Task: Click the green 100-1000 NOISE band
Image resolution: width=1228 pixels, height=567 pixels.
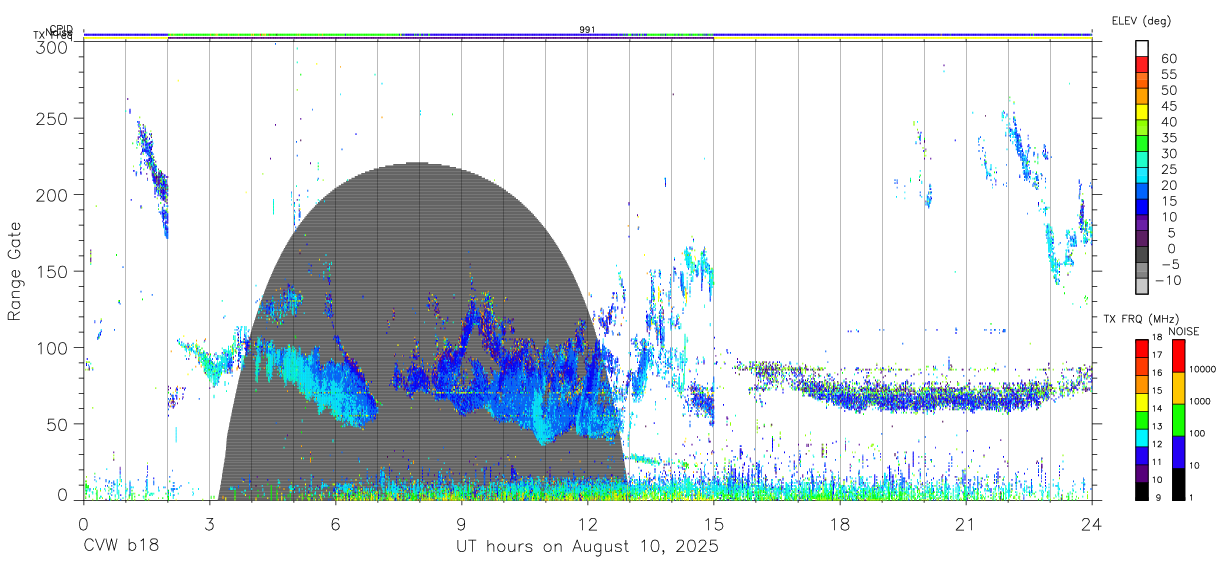Action: point(1177,419)
